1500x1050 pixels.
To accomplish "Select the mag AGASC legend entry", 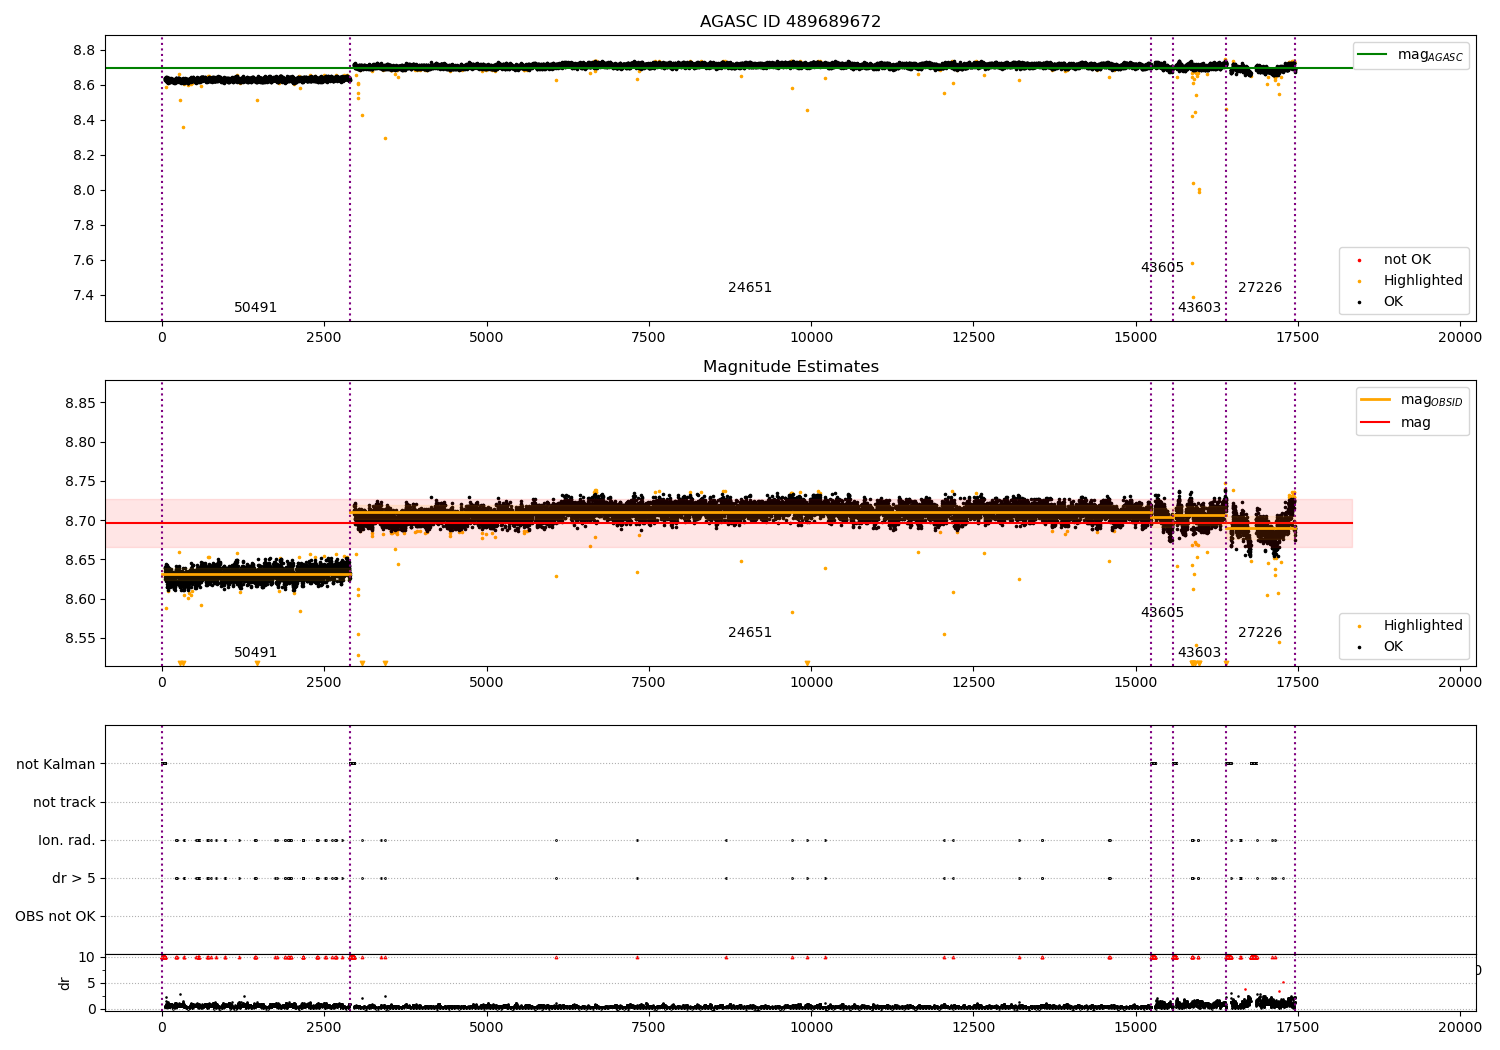I will 1411,55.
